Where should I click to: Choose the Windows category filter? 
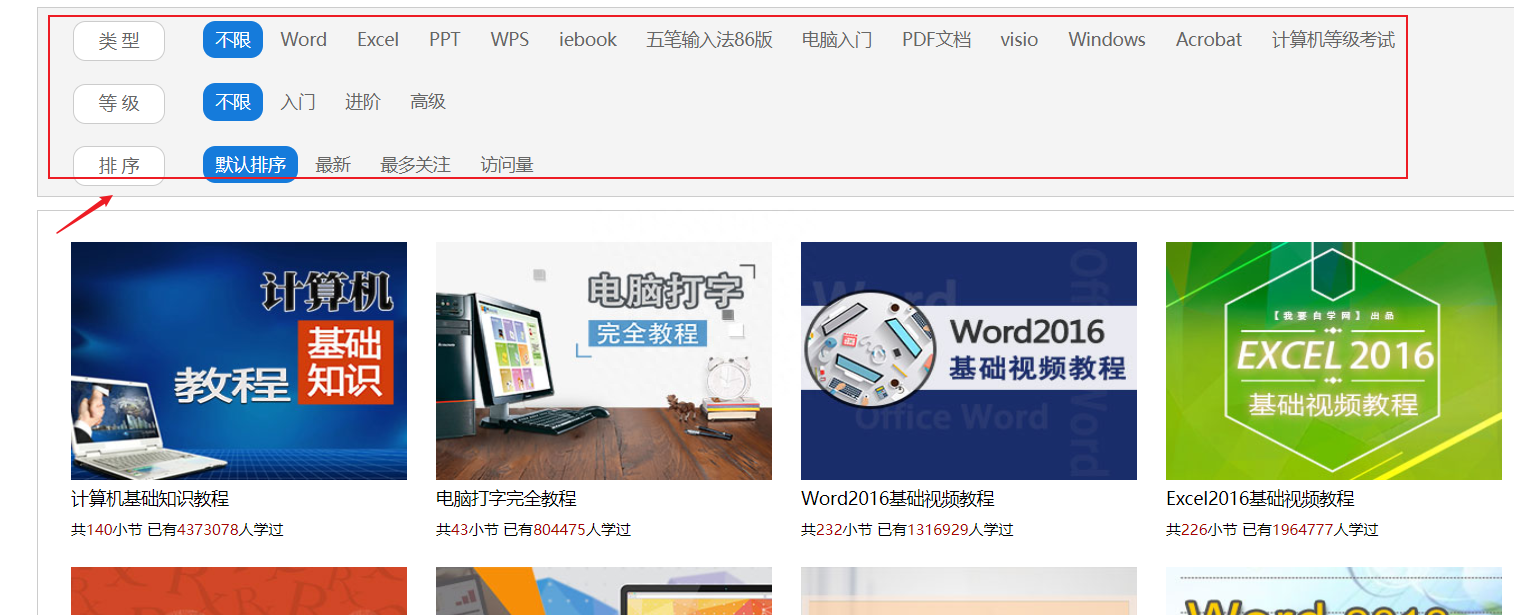1107,40
